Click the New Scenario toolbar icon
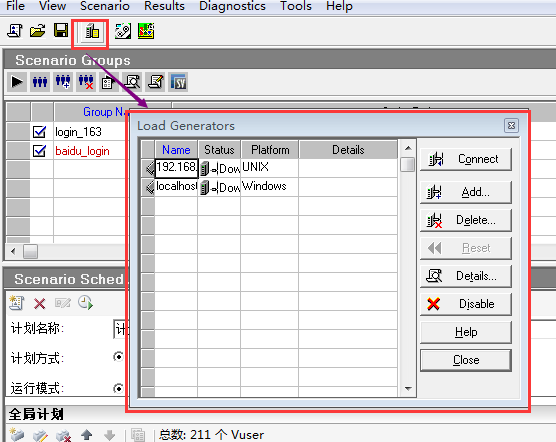The width and height of the screenshot is (556, 442). [15, 31]
